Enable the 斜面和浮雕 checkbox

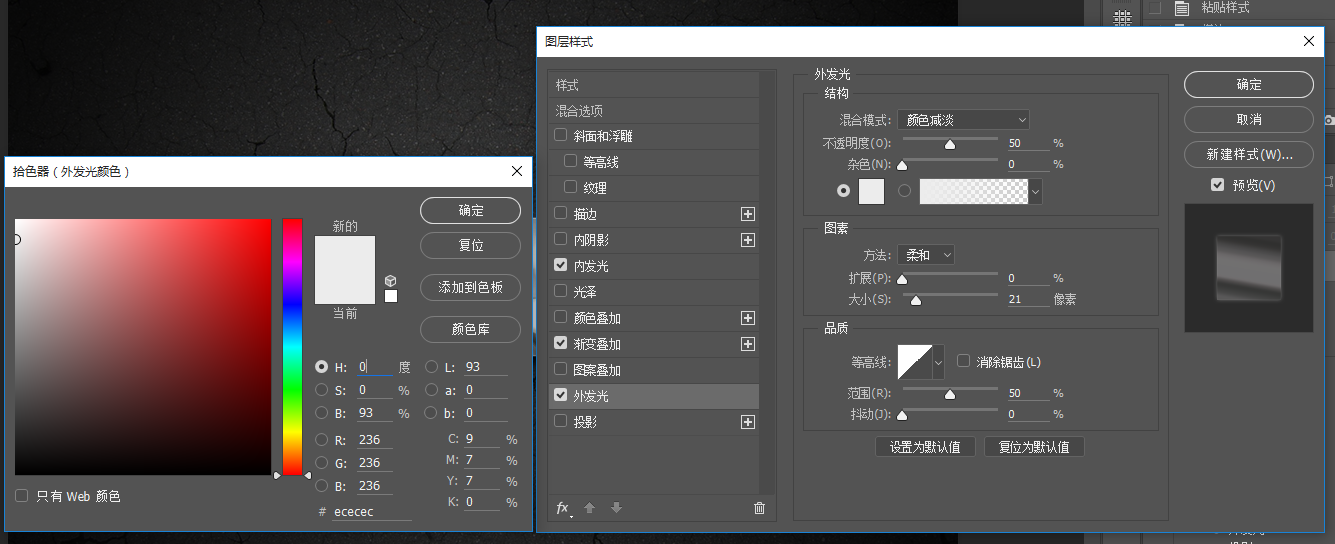point(561,135)
